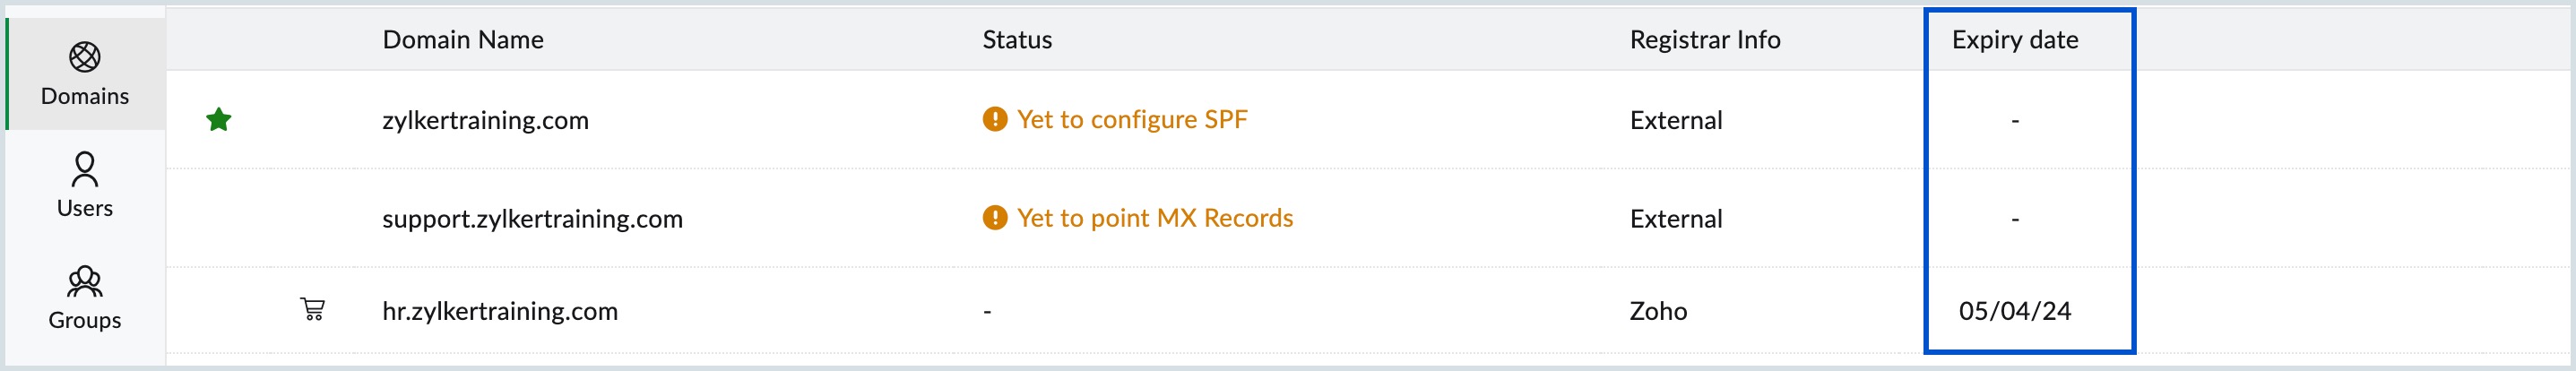This screenshot has width=2576, height=371.
Task: Sort by the Domain Name column header
Action: [x=463, y=40]
